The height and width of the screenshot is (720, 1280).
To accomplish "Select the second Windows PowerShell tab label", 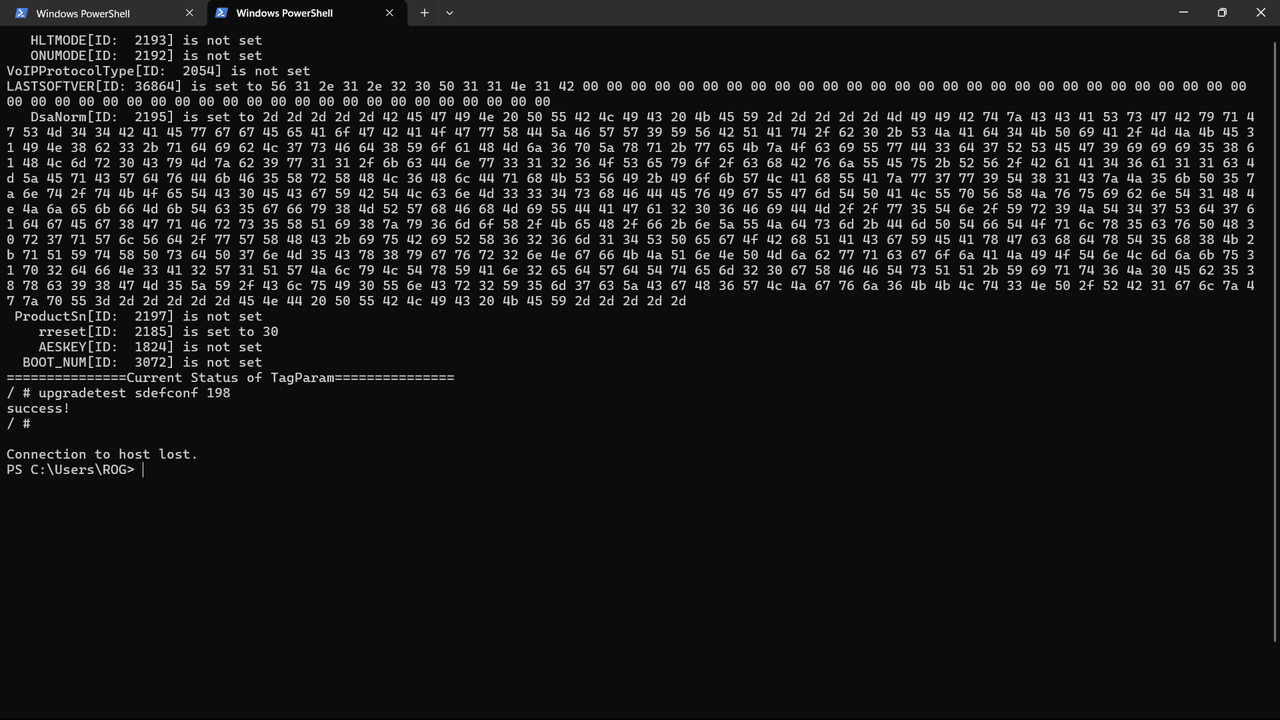I will [284, 13].
